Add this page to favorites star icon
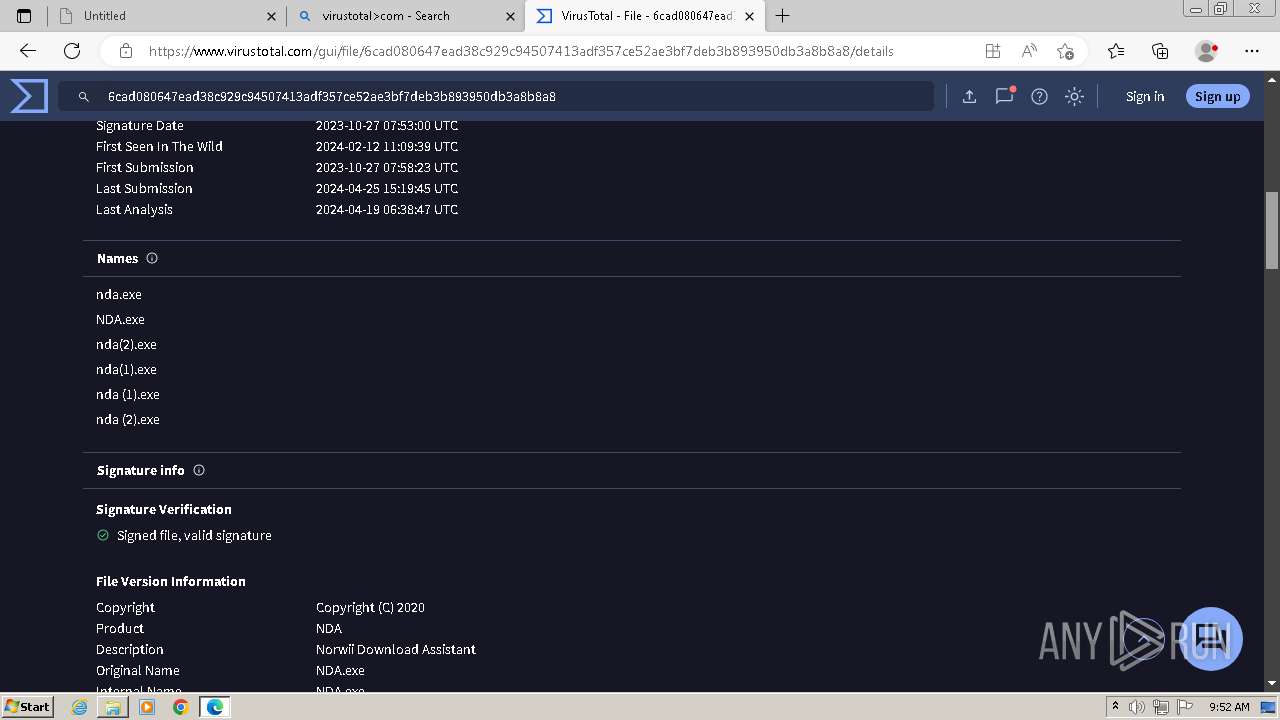This screenshot has width=1280, height=720. pos(1065,51)
